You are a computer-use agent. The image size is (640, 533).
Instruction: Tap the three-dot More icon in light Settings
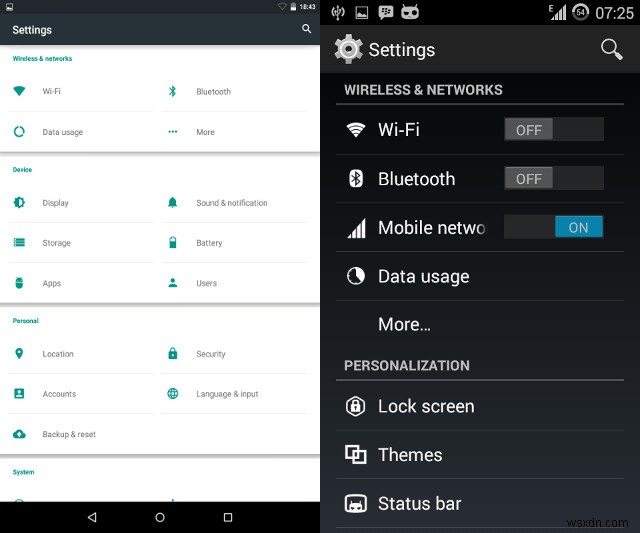click(x=173, y=131)
